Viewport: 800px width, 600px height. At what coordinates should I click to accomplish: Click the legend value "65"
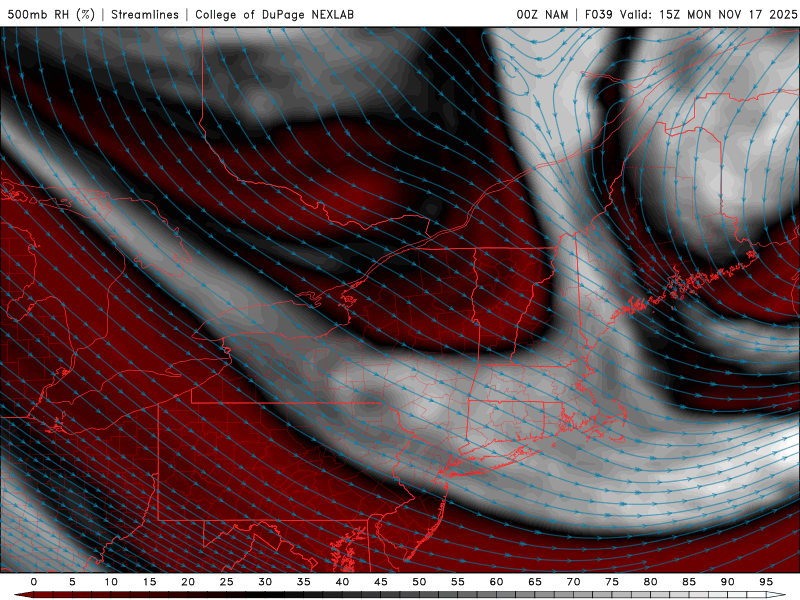pyautogui.click(x=535, y=582)
